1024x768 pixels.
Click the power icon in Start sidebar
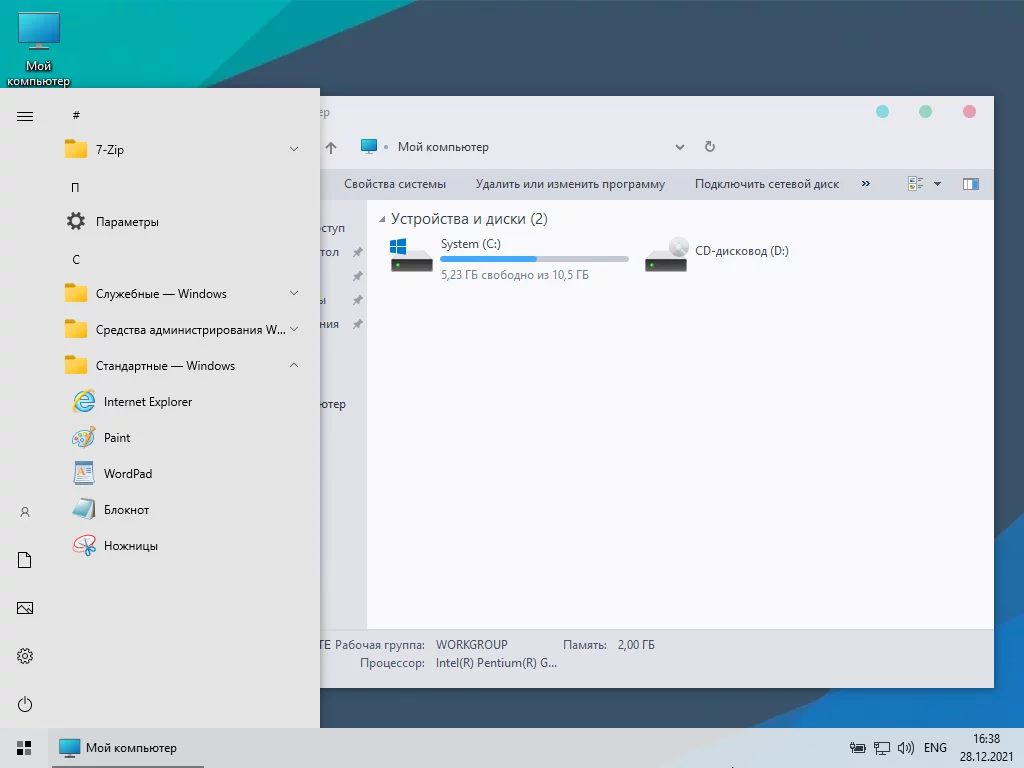click(x=25, y=704)
